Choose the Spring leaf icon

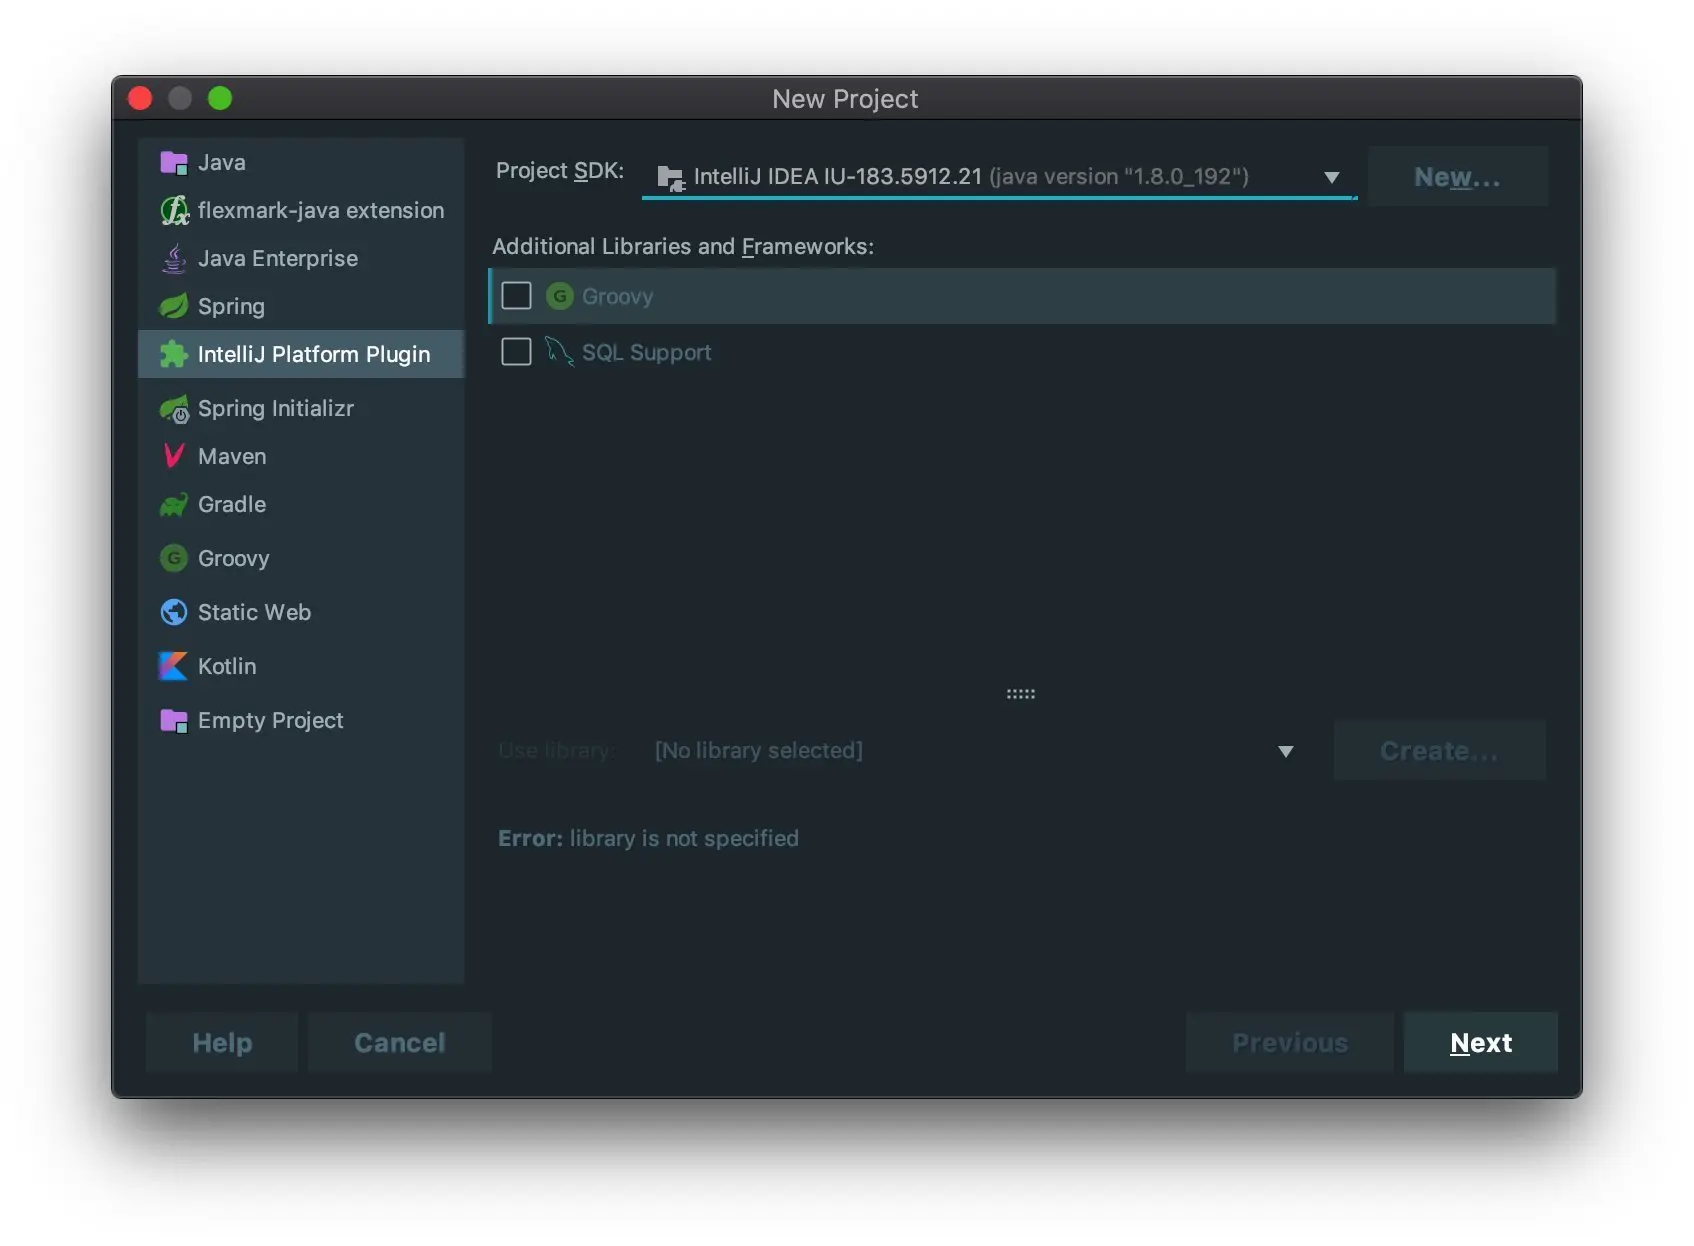click(174, 306)
